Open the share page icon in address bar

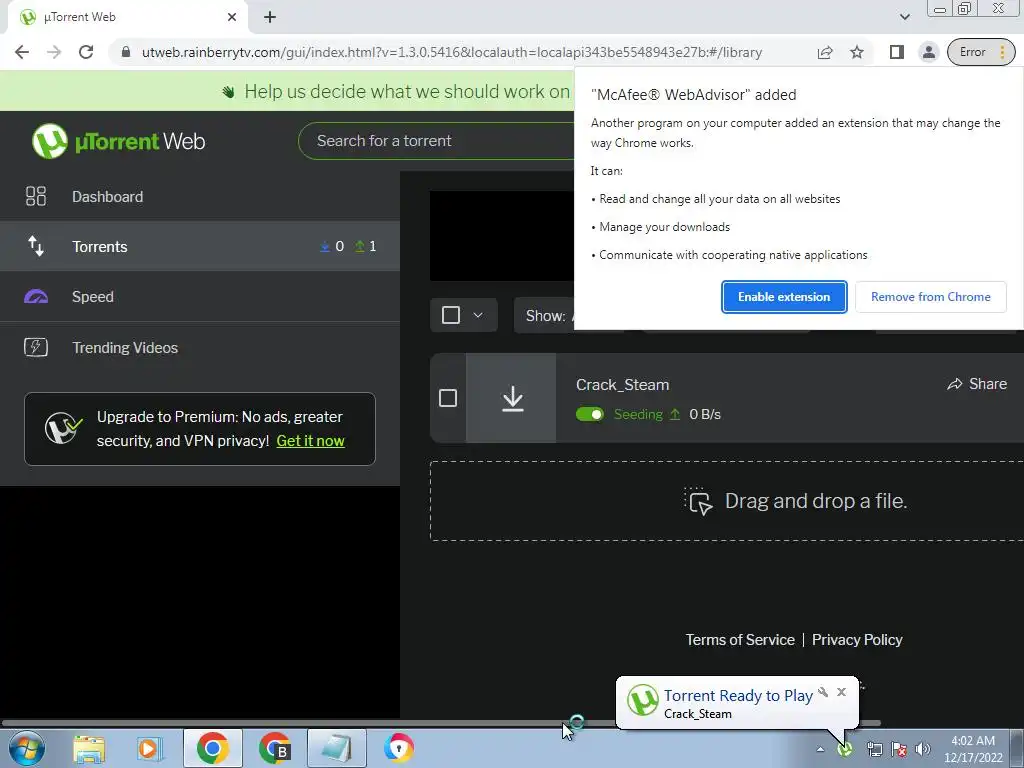pos(825,52)
